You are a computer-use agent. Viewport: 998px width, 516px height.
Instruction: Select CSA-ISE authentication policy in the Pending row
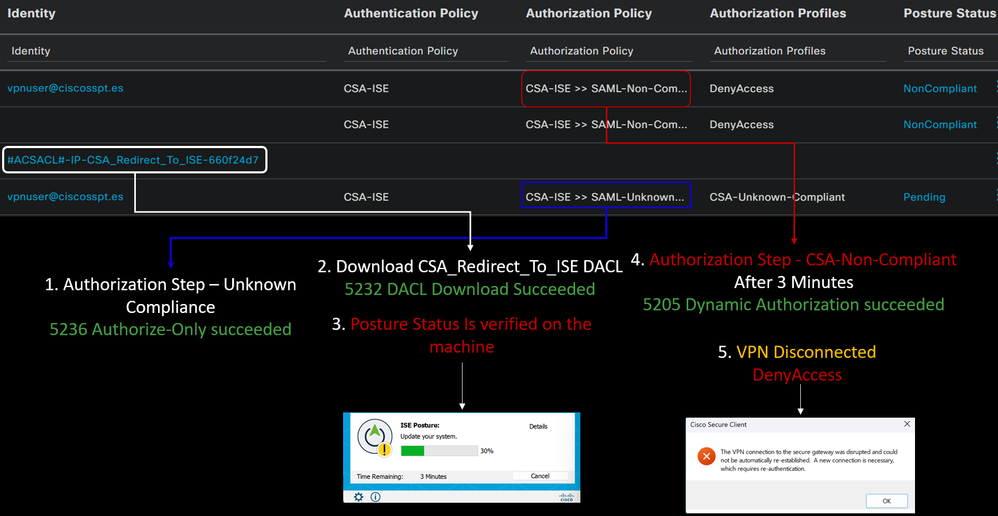coord(366,197)
